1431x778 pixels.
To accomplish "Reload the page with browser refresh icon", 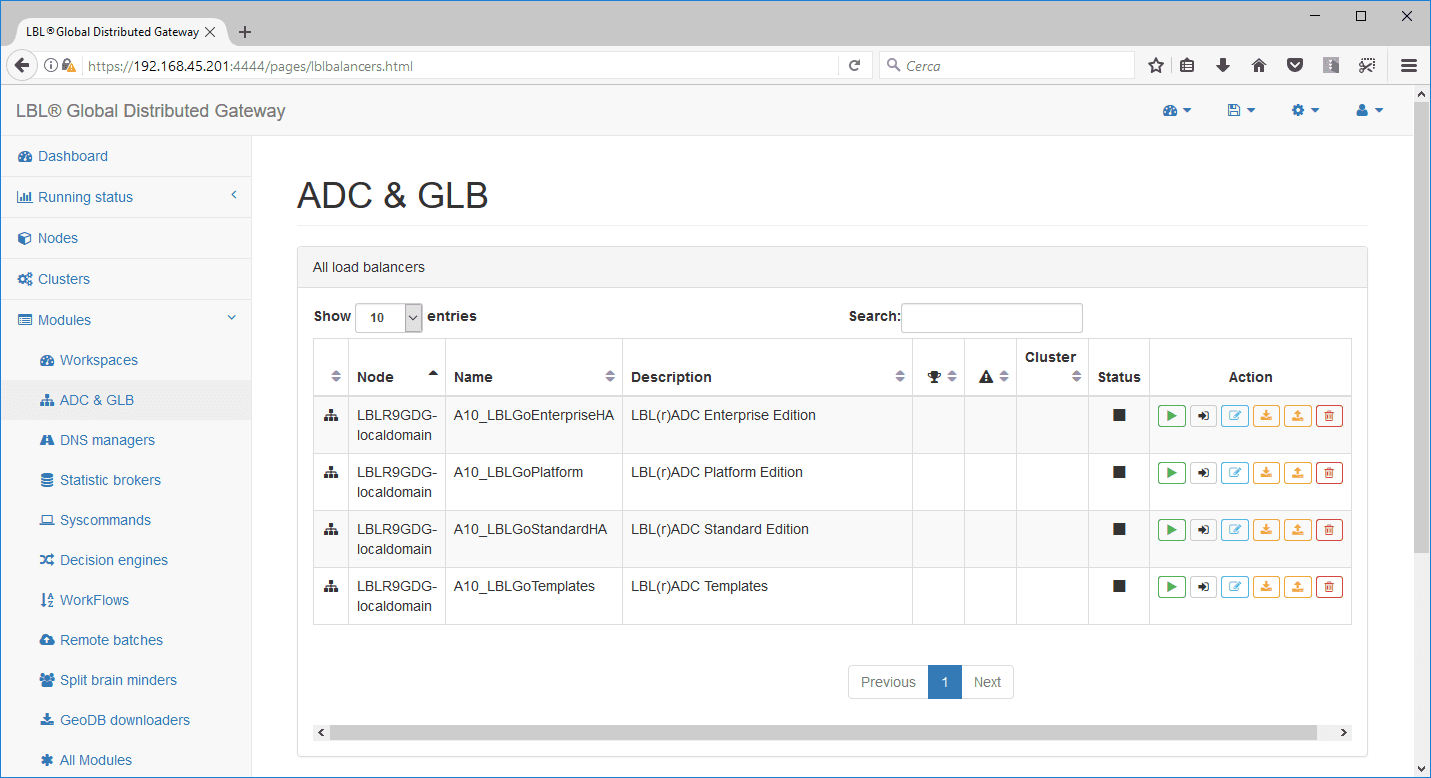I will tap(854, 66).
